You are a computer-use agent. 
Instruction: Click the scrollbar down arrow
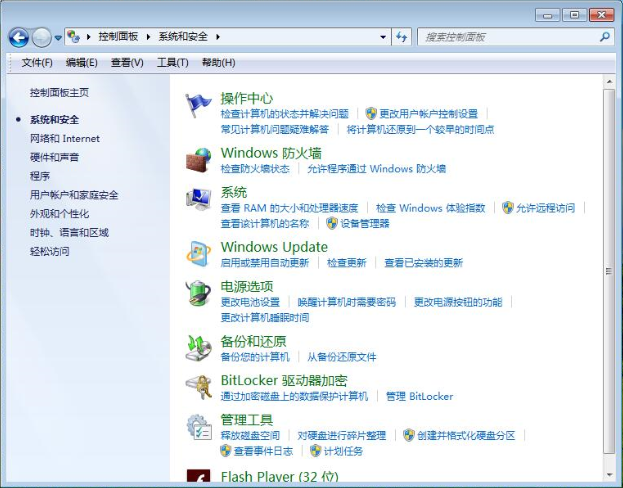coord(609,474)
